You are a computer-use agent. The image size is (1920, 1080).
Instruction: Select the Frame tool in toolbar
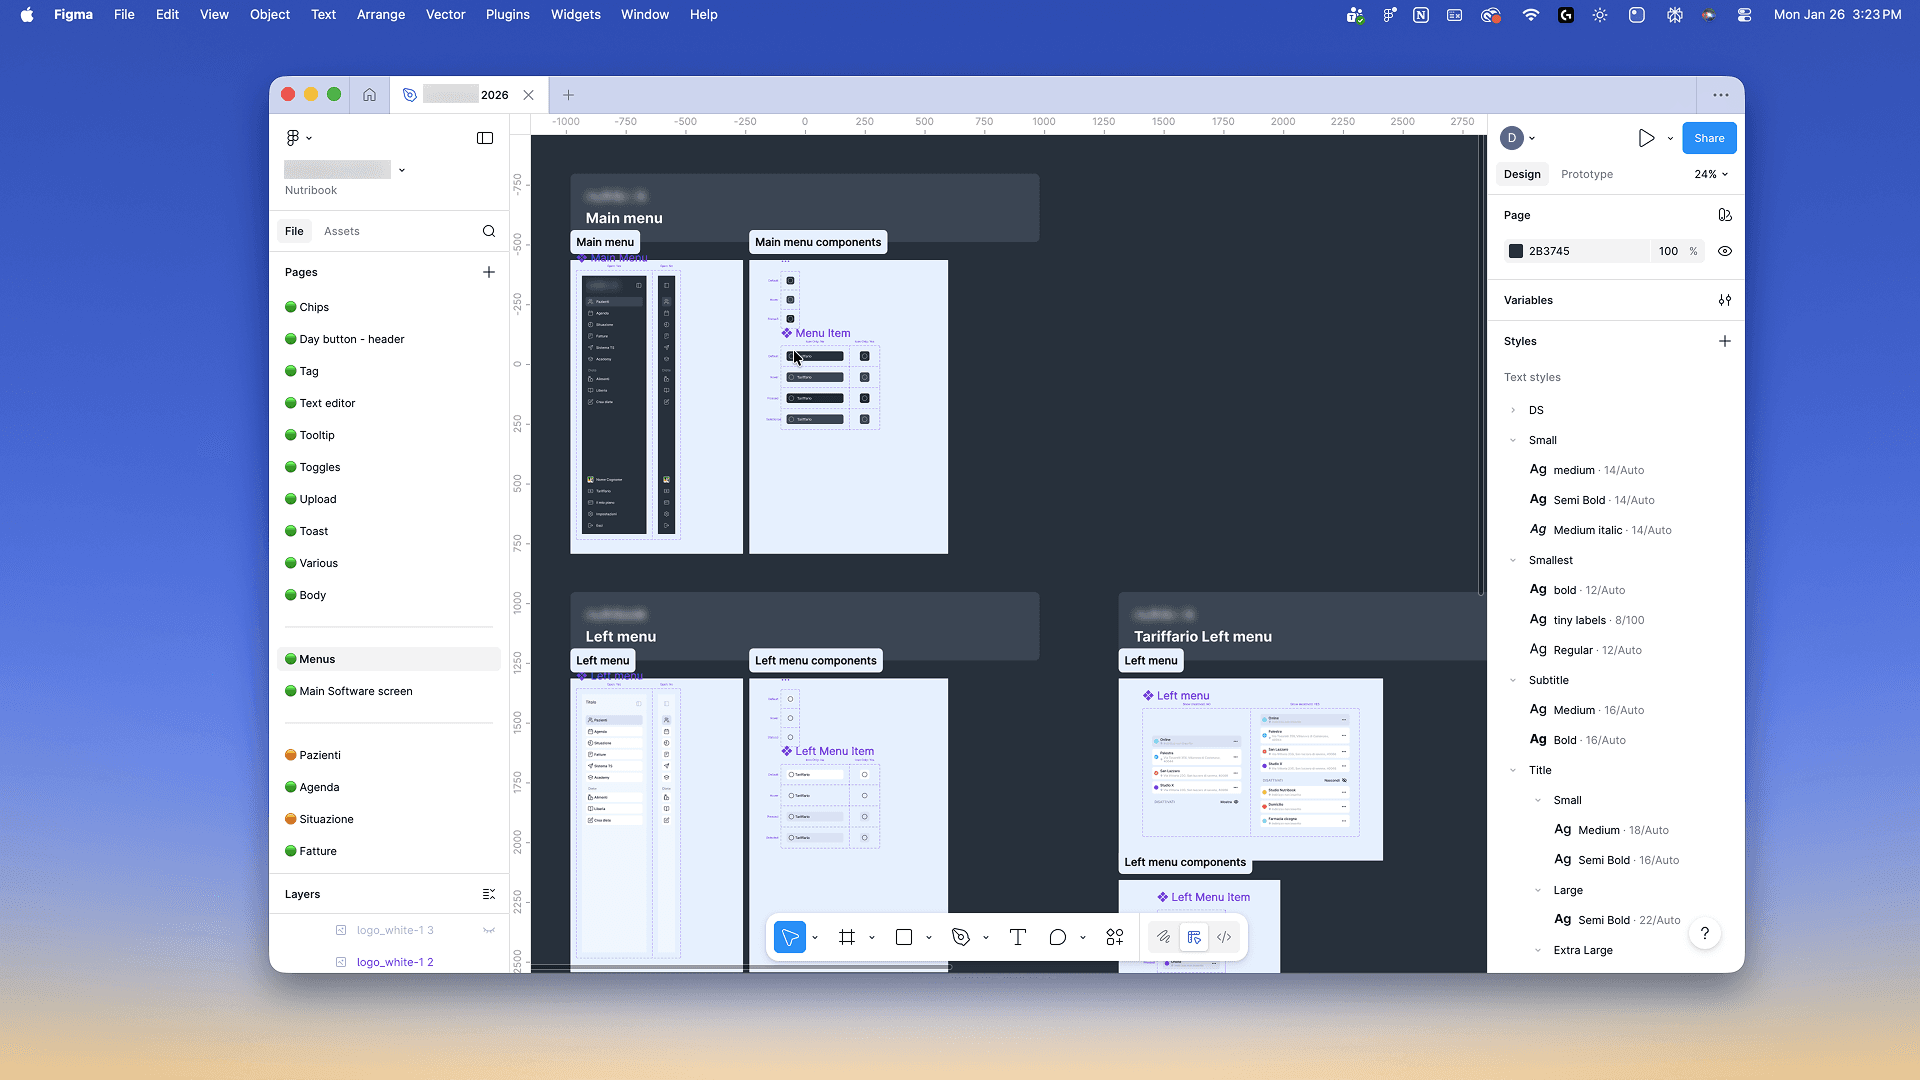[847, 937]
